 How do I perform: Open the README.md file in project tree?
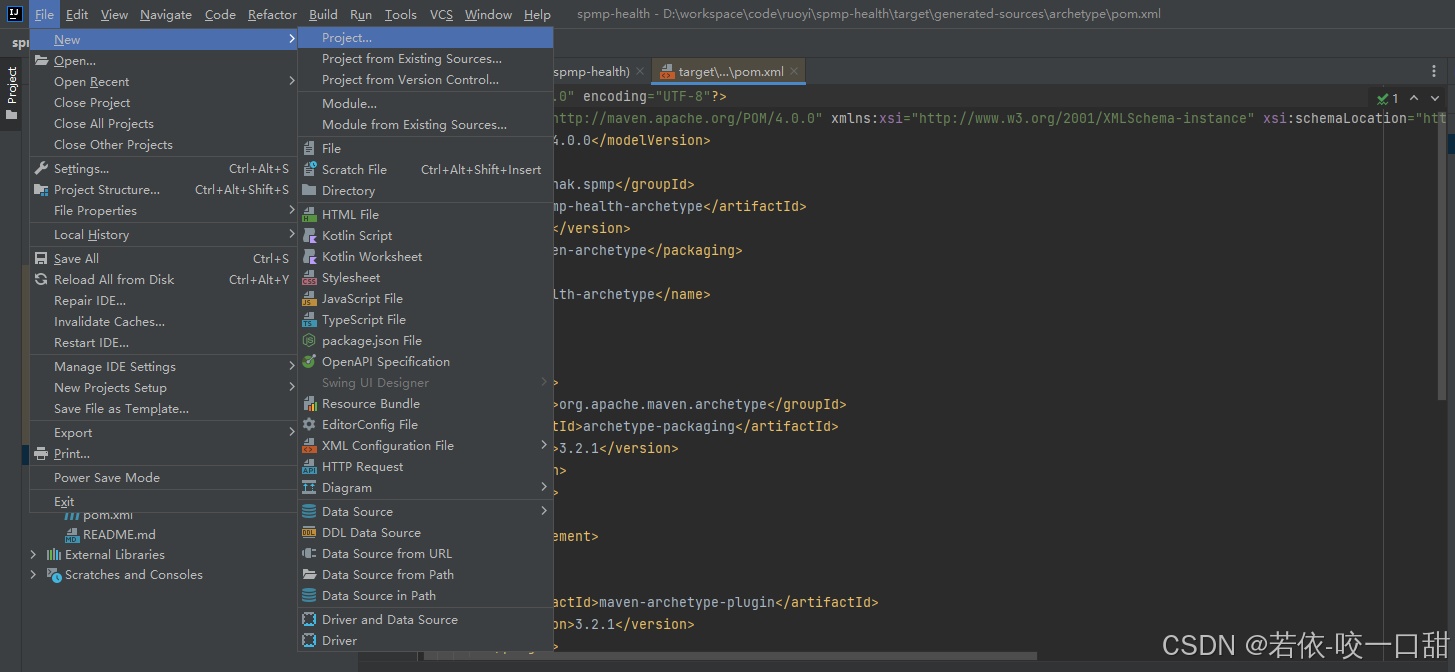(x=118, y=535)
